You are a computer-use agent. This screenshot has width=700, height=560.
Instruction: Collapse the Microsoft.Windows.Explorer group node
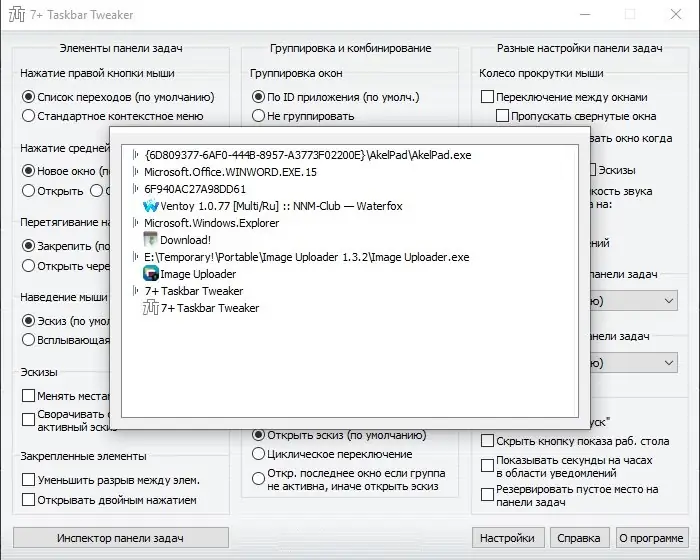pos(136,223)
